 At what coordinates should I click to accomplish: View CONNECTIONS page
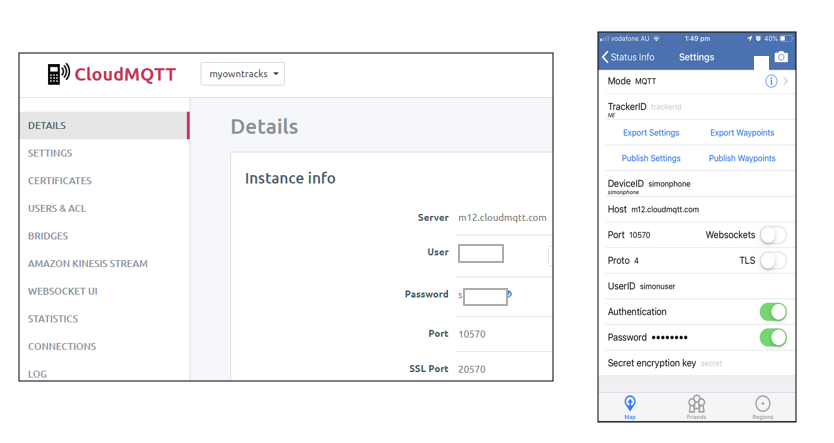tap(62, 347)
